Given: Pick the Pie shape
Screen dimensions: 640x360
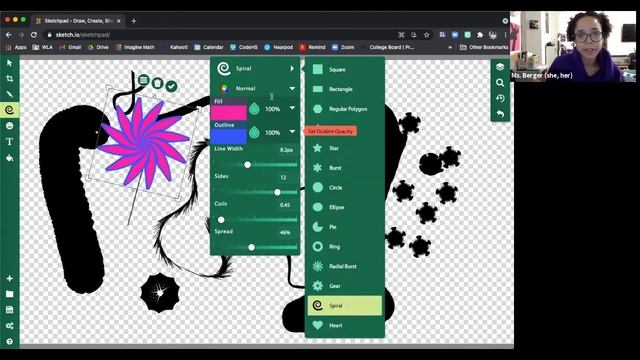Looking at the screenshot, I should (x=345, y=227).
